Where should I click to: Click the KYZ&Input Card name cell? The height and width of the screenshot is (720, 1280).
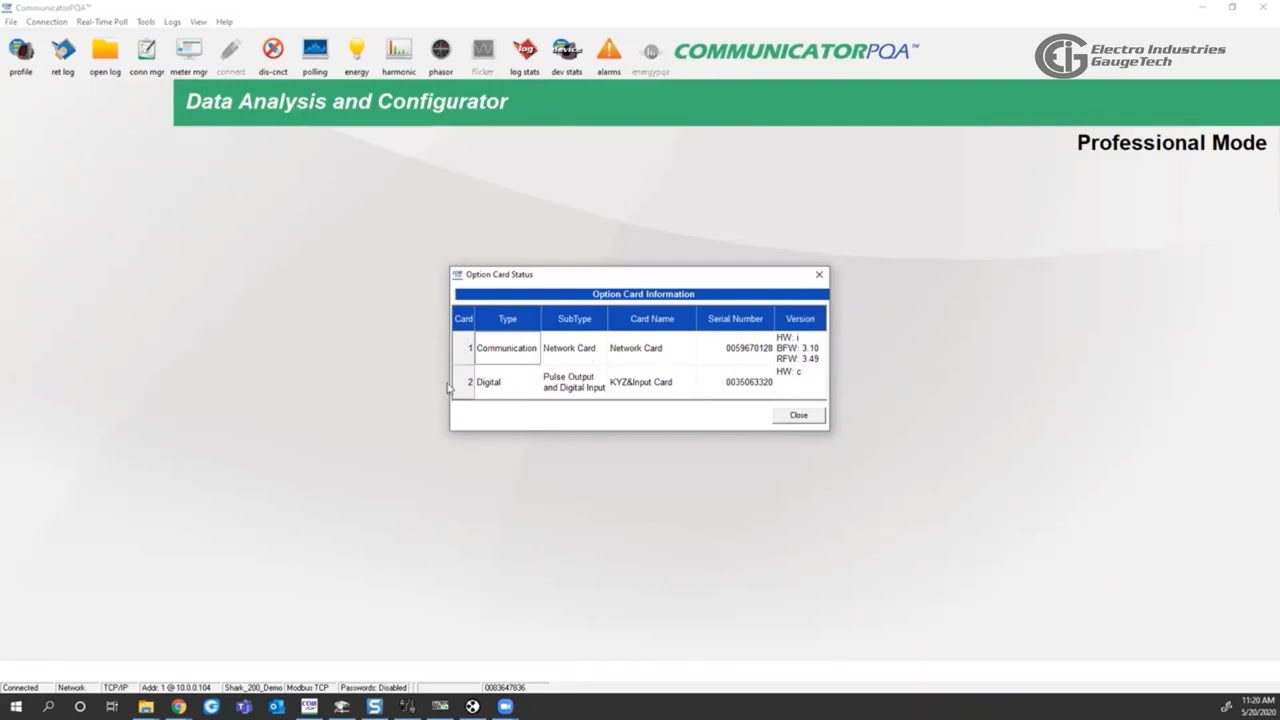click(x=652, y=382)
